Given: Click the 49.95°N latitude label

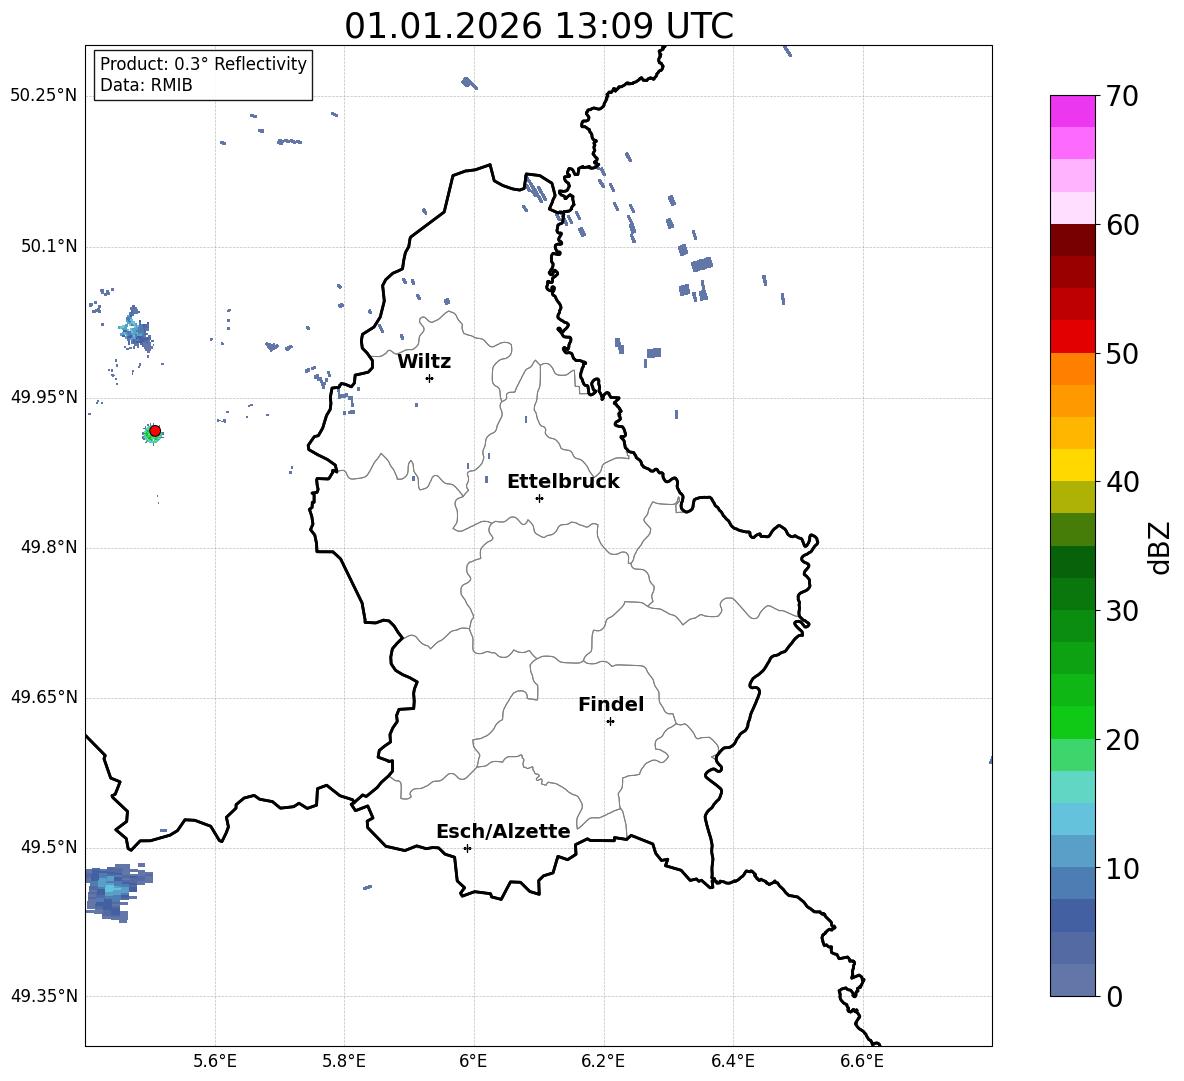Looking at the screenshot, I should point(44,397).
